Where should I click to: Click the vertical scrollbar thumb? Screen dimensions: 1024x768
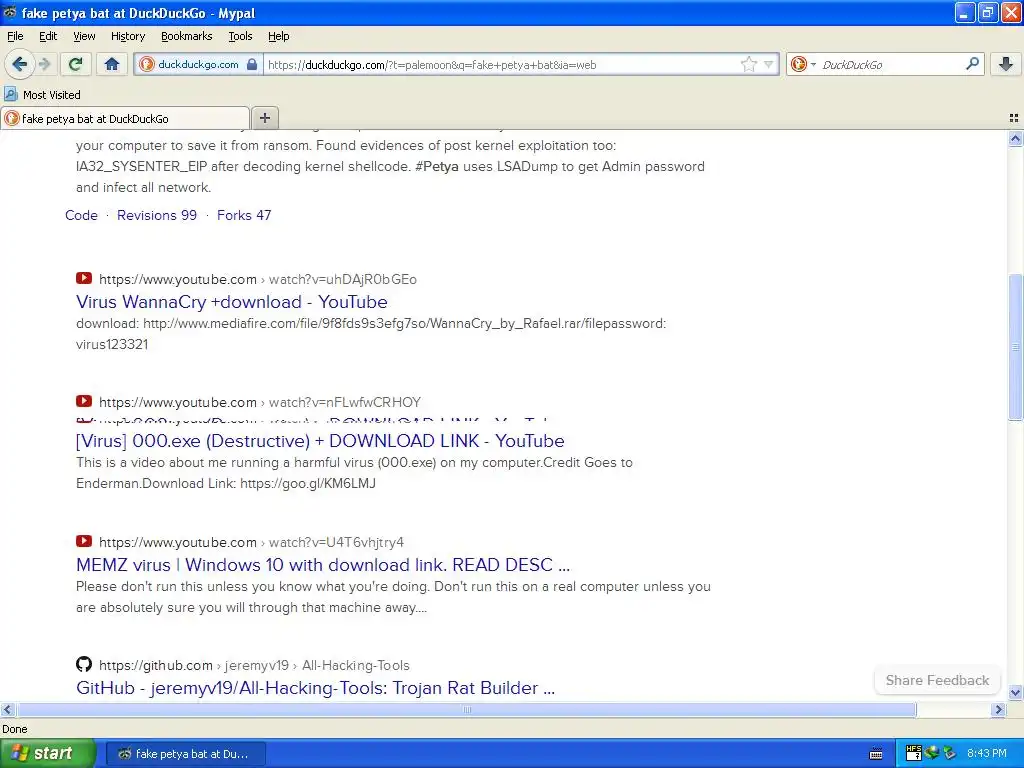coord(1015,347)
